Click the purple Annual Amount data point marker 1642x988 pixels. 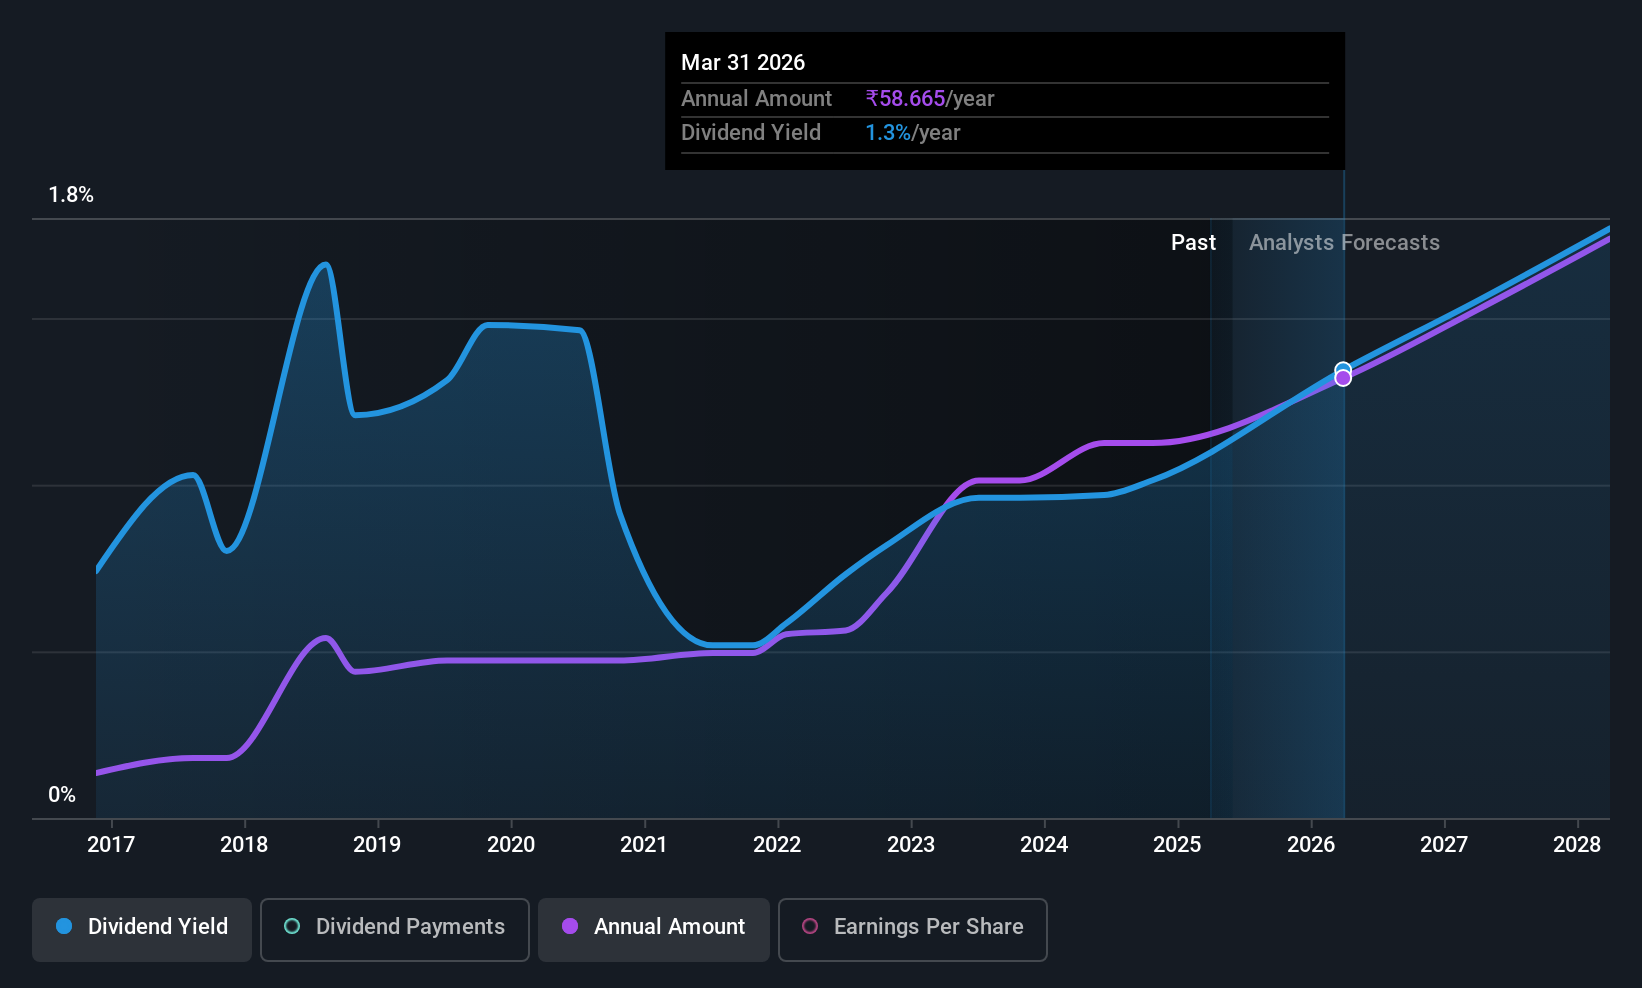click(1343, 378)
